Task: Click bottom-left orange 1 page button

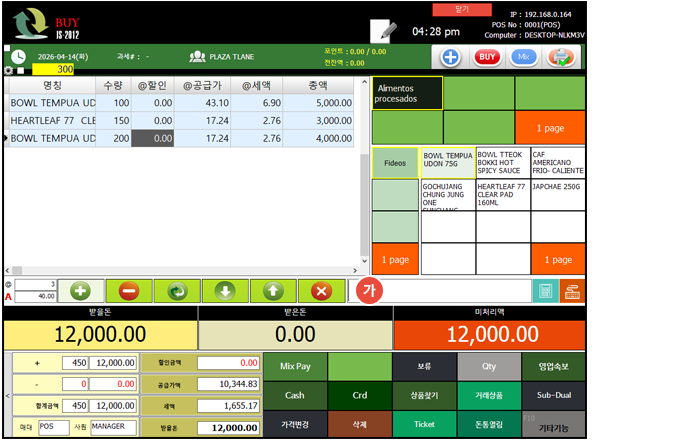Action: click(x=395, y=259)
